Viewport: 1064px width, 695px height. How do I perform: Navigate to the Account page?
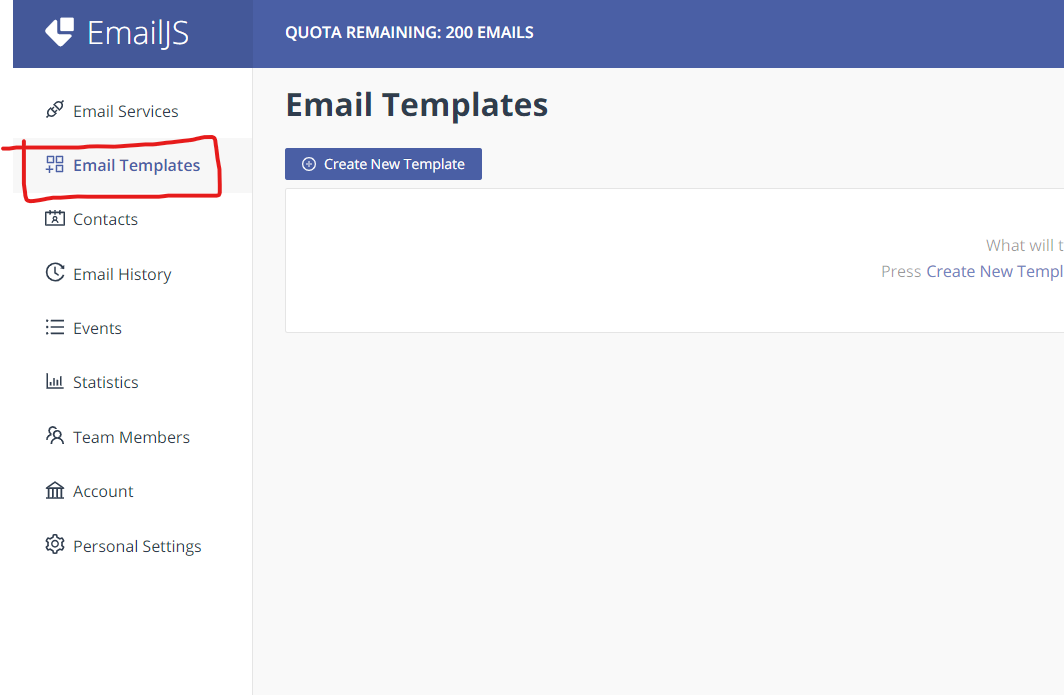point(132,491)
